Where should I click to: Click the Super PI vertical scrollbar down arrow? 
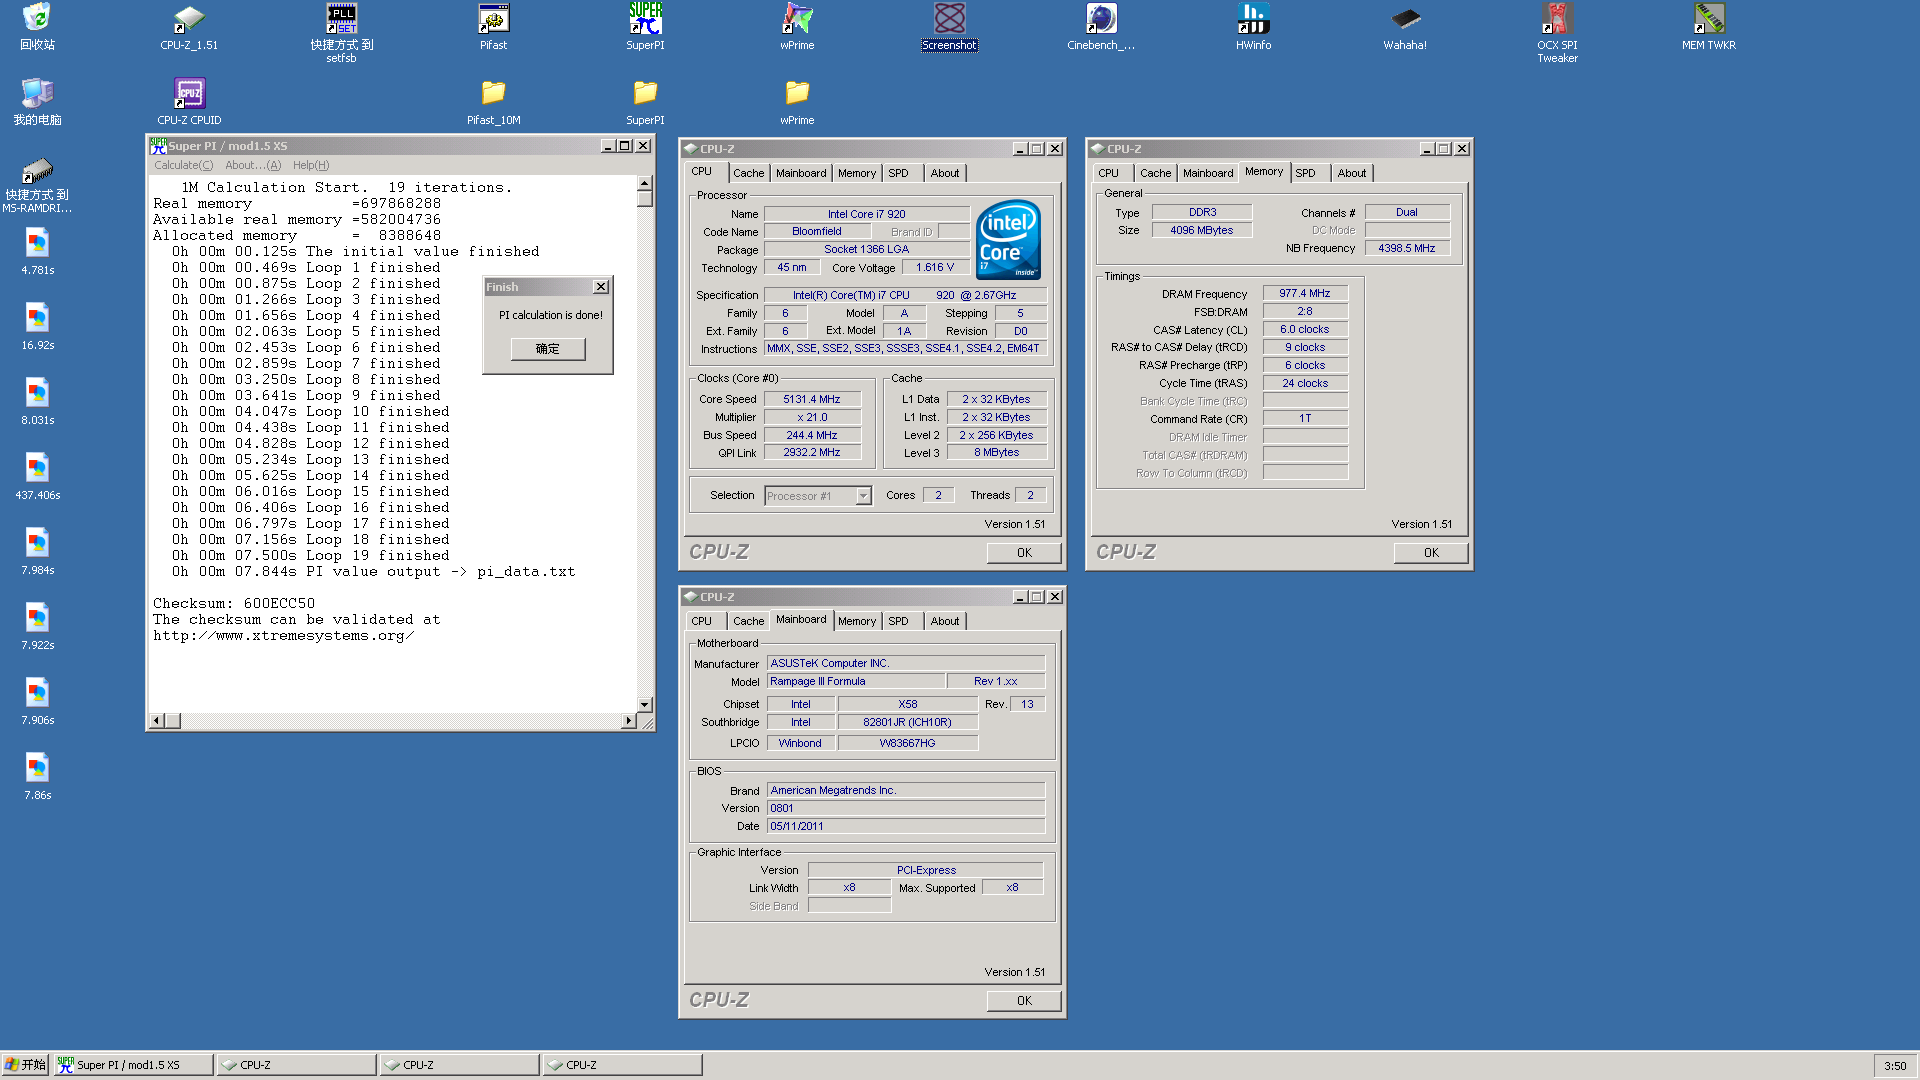tap(645, 705)
